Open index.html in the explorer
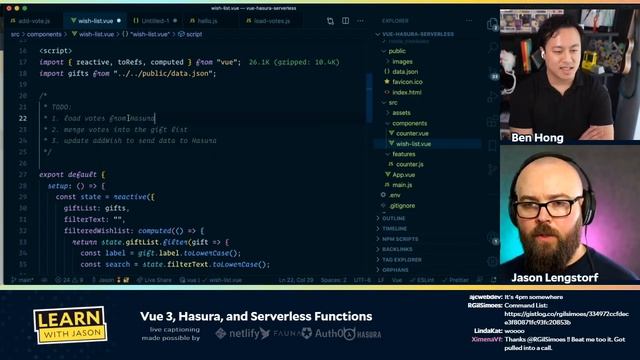This screenshot has width=640, height=360. (x=407, y=92)
